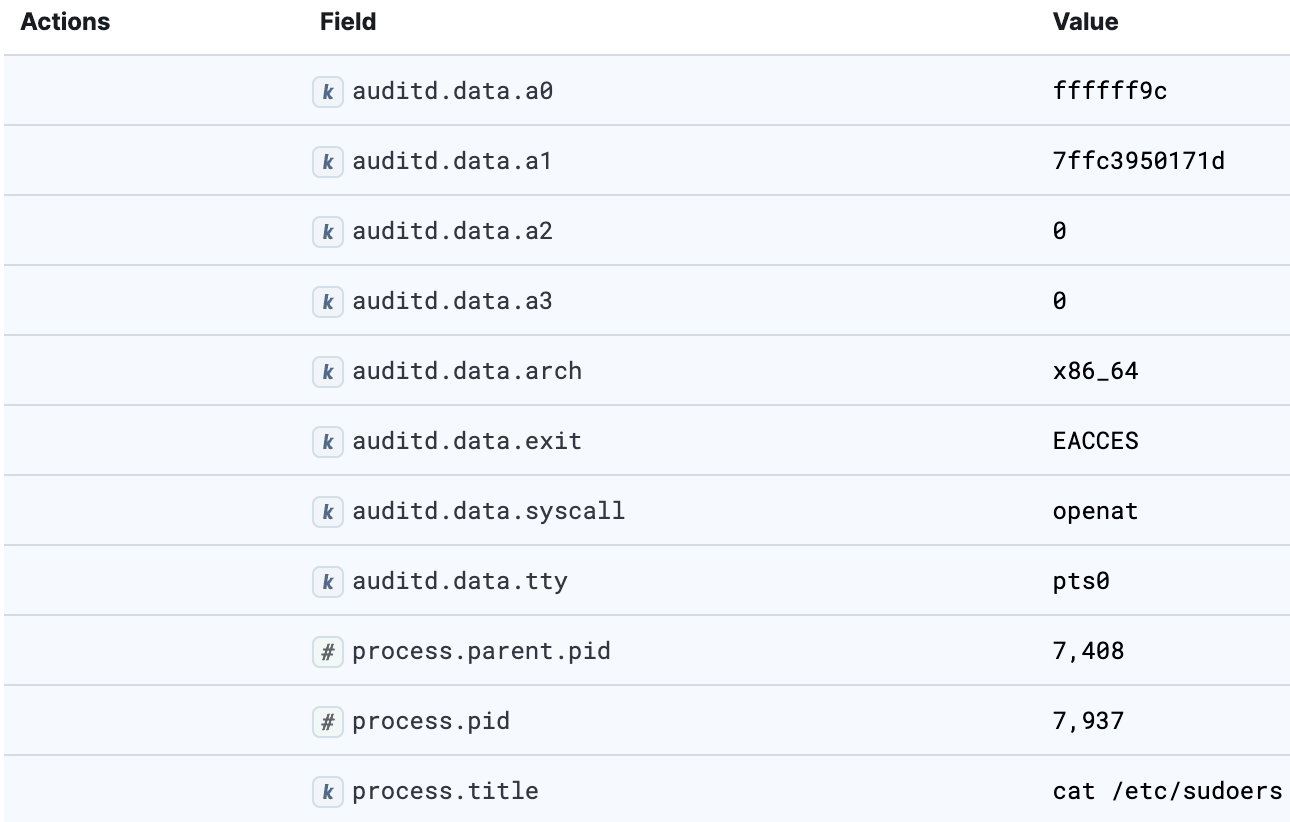Viewport: 1290px width, 822px height.
Task: Click the value openat
Action: point(1096,511)
